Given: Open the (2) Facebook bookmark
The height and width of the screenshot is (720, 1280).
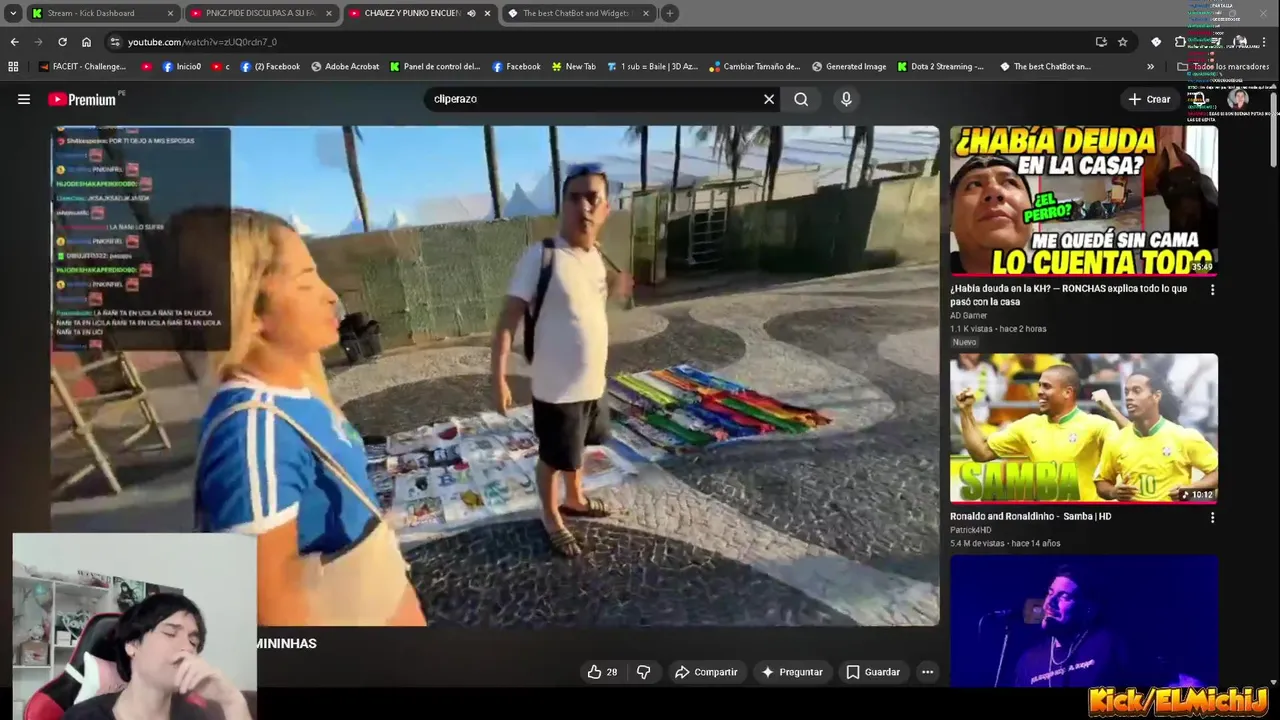Looking at the screenshot, I should (270, 66).
